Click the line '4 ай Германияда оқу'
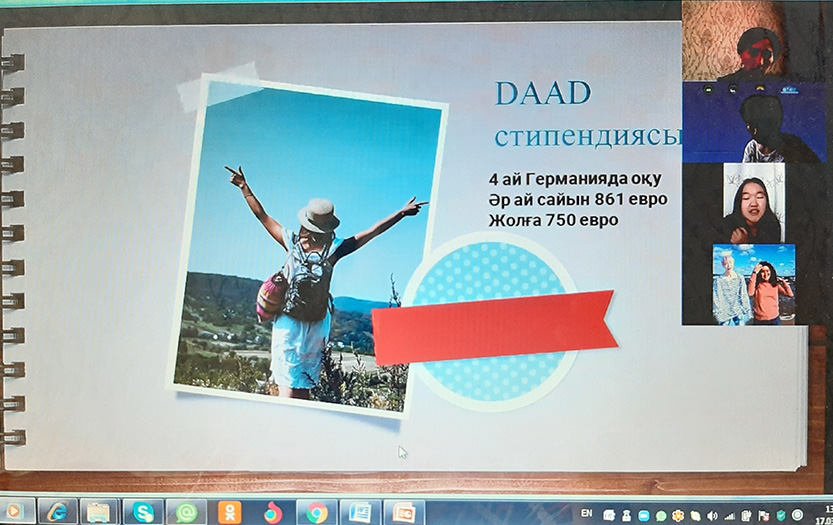The width and height of the screenshot is (833, 525). tap(575, 179)
